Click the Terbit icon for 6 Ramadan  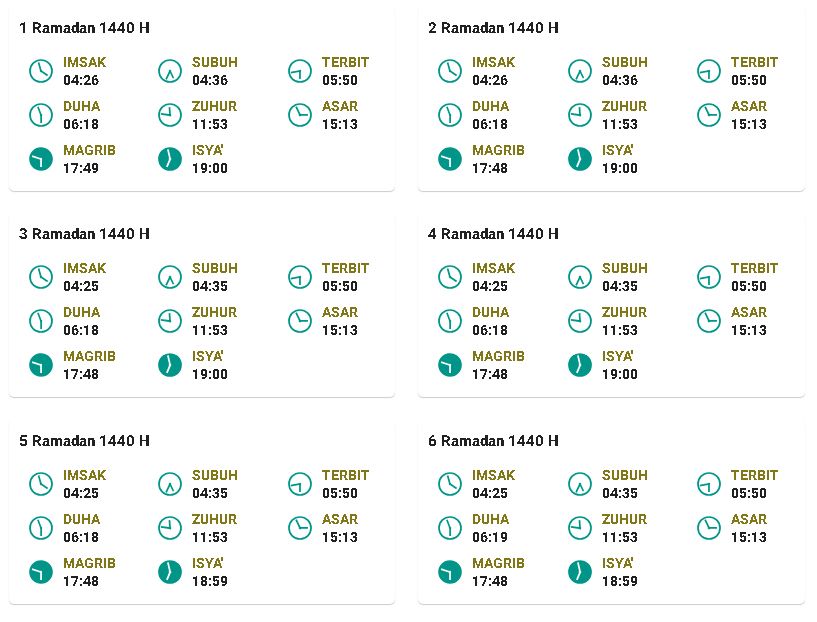[x=709, y=484]
